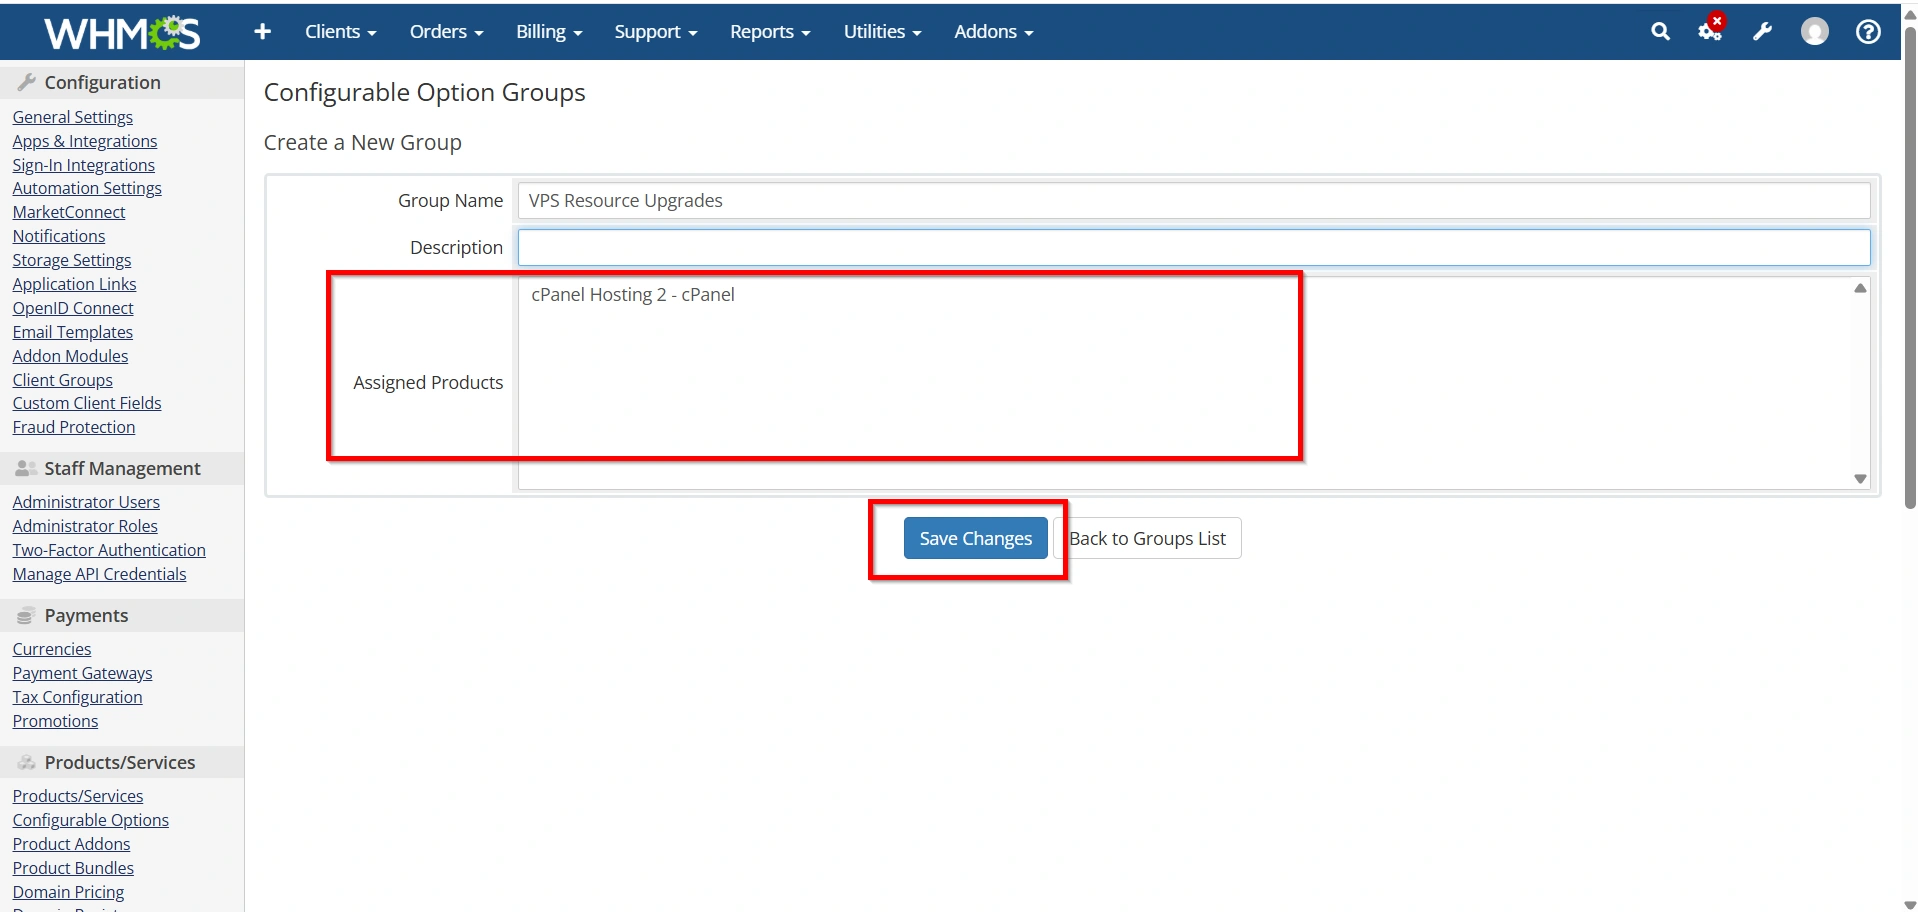Expand the Addons dropdown menu
The height and width of the screenshot is (912, 1918).
click(993, 32)
